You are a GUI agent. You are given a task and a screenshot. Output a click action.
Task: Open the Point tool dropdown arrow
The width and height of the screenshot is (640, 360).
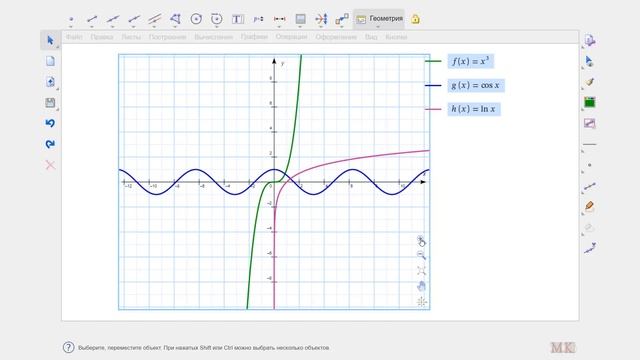71,27
